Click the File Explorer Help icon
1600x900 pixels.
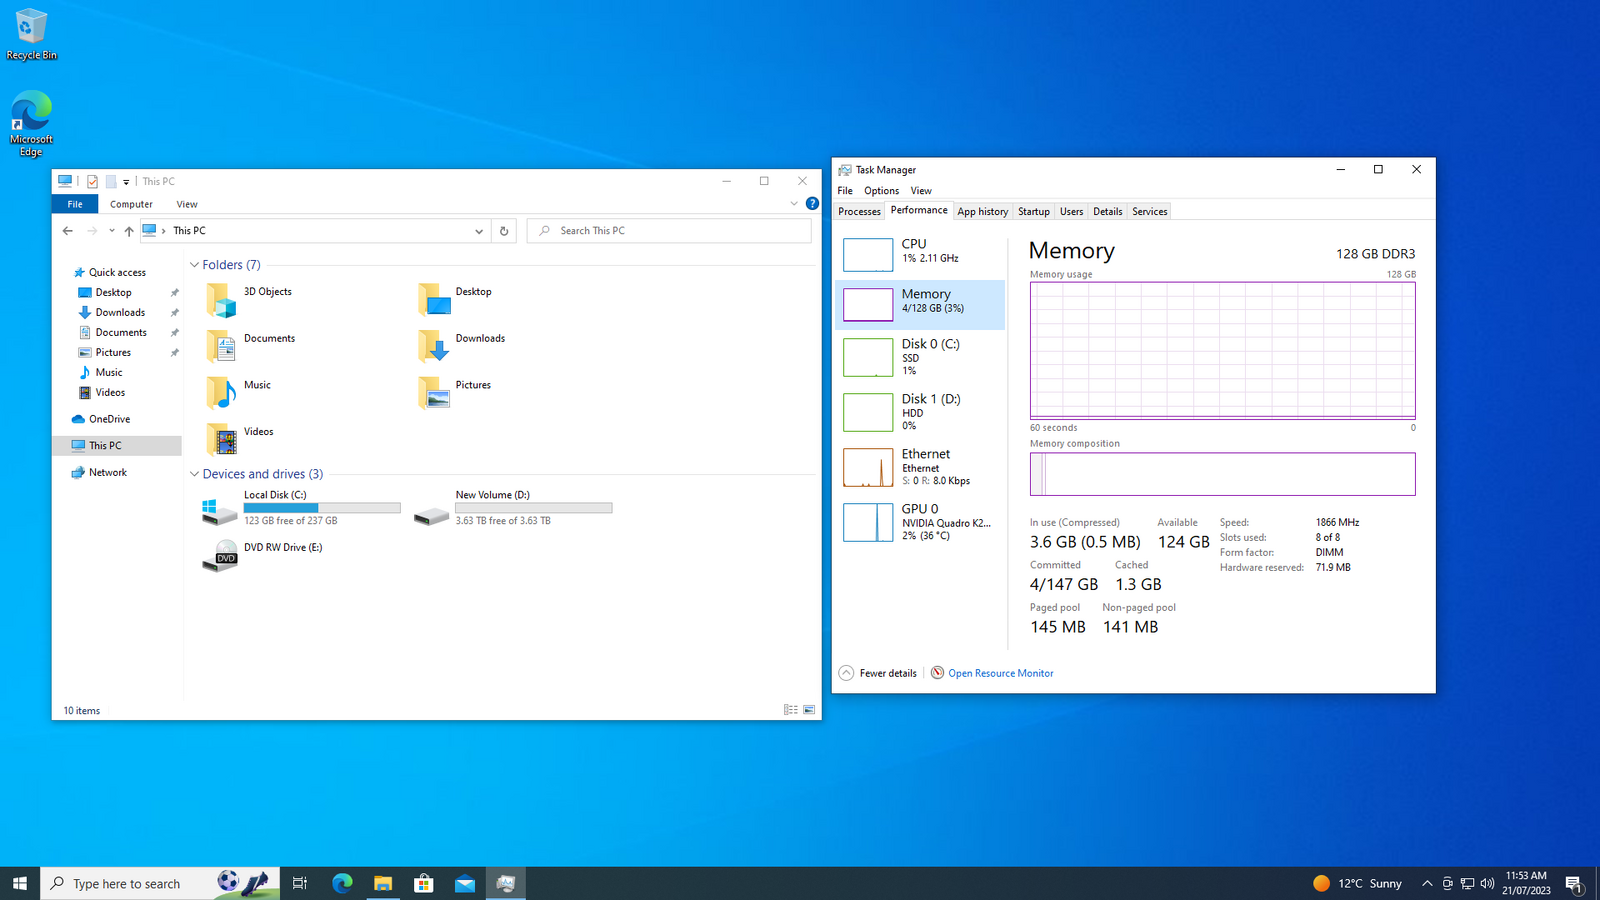[x=812, y=204]
